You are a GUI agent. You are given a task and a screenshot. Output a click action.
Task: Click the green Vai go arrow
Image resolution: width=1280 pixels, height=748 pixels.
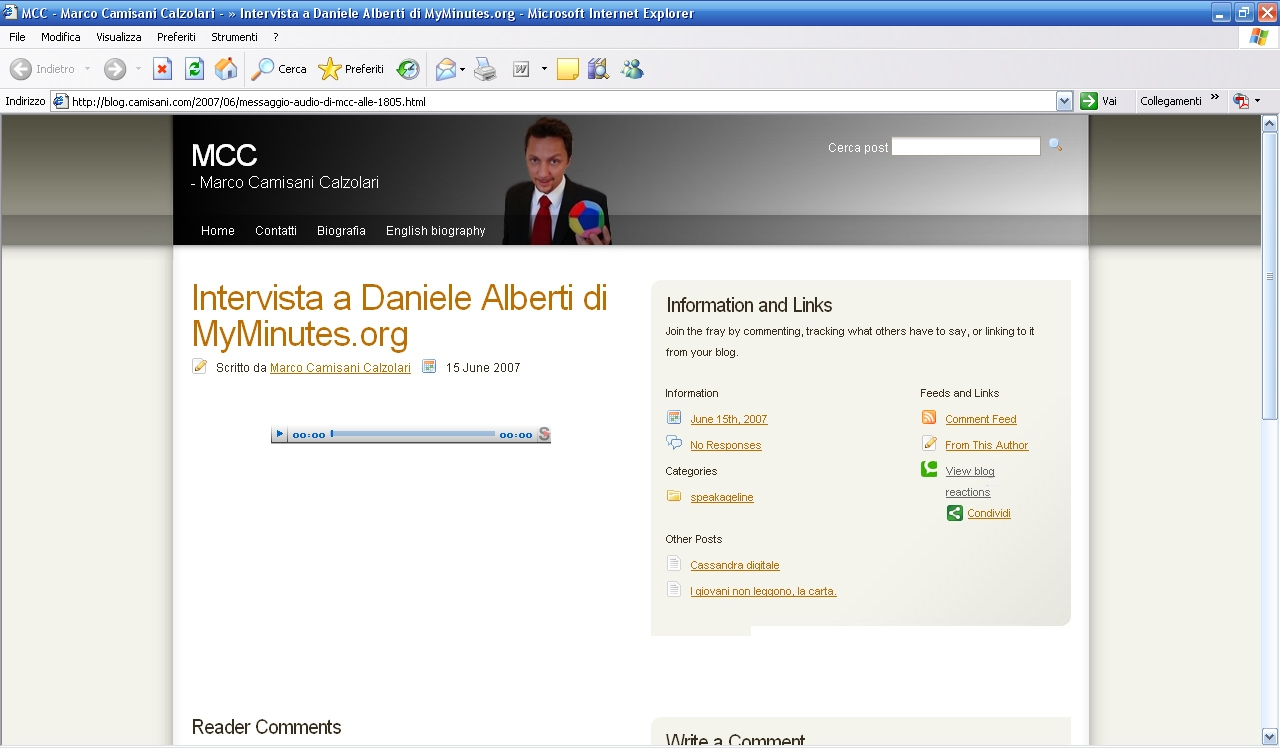(x=1089, y=101)
